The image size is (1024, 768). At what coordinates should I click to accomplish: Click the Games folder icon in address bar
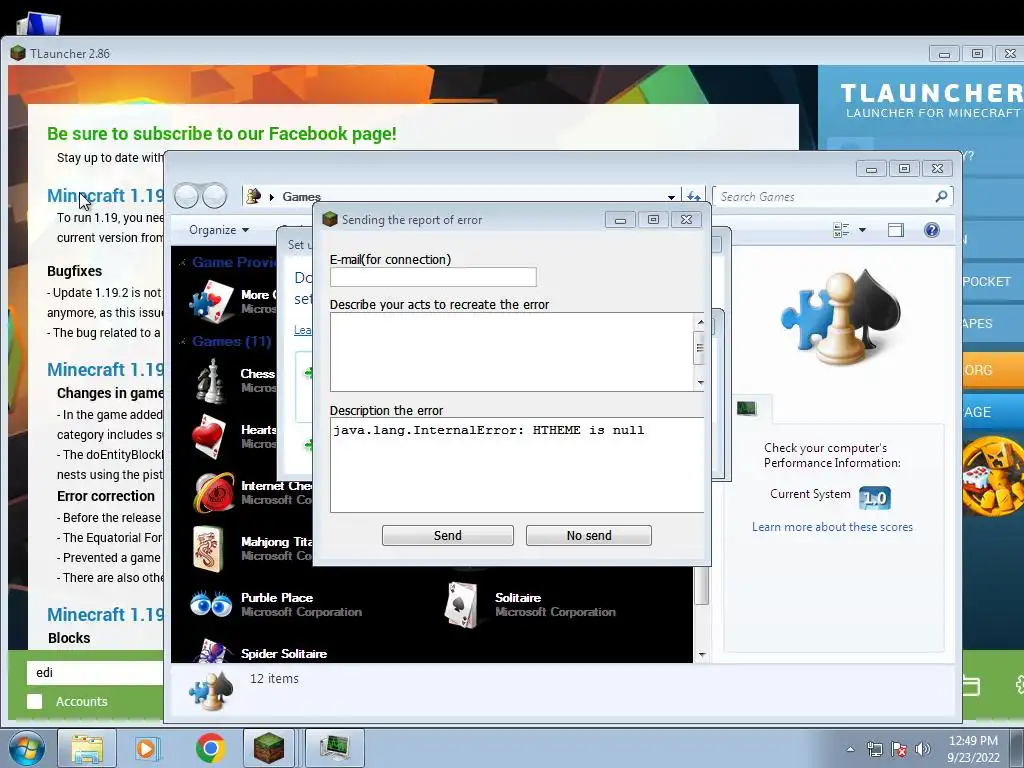pyautogui.click(x=253, y=196)
